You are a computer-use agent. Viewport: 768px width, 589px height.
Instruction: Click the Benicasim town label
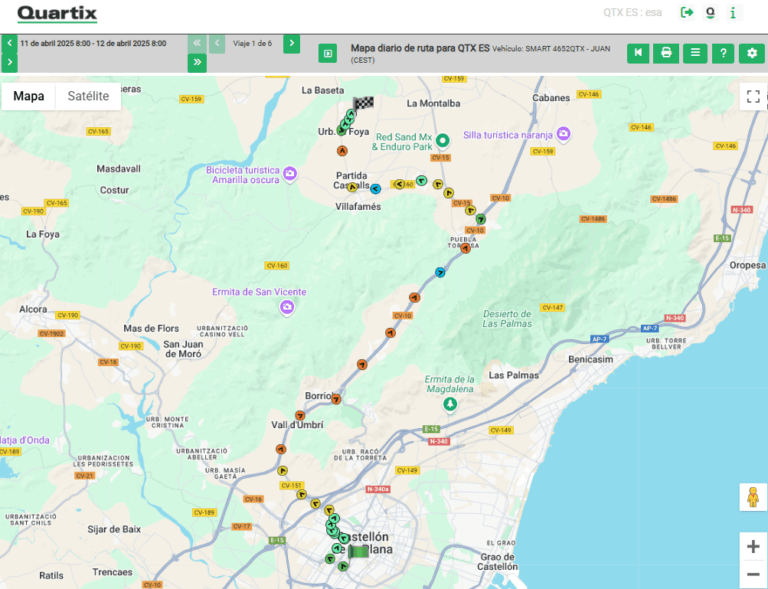591,359
